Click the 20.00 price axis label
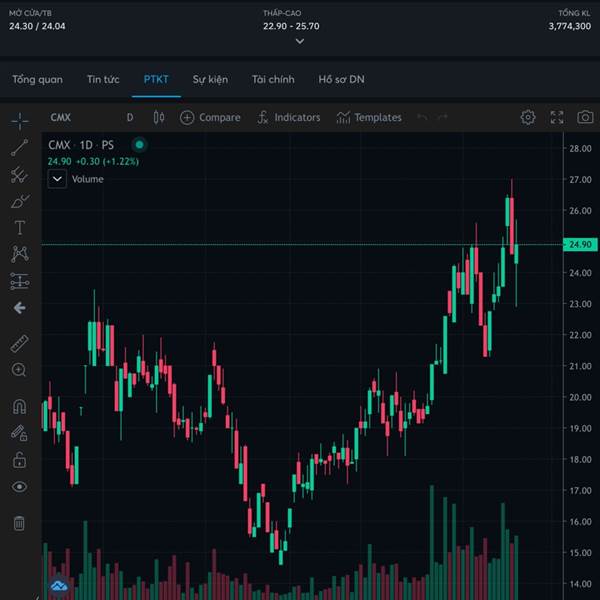This screenshot has height=600, width=600. [x=580, y=397]
